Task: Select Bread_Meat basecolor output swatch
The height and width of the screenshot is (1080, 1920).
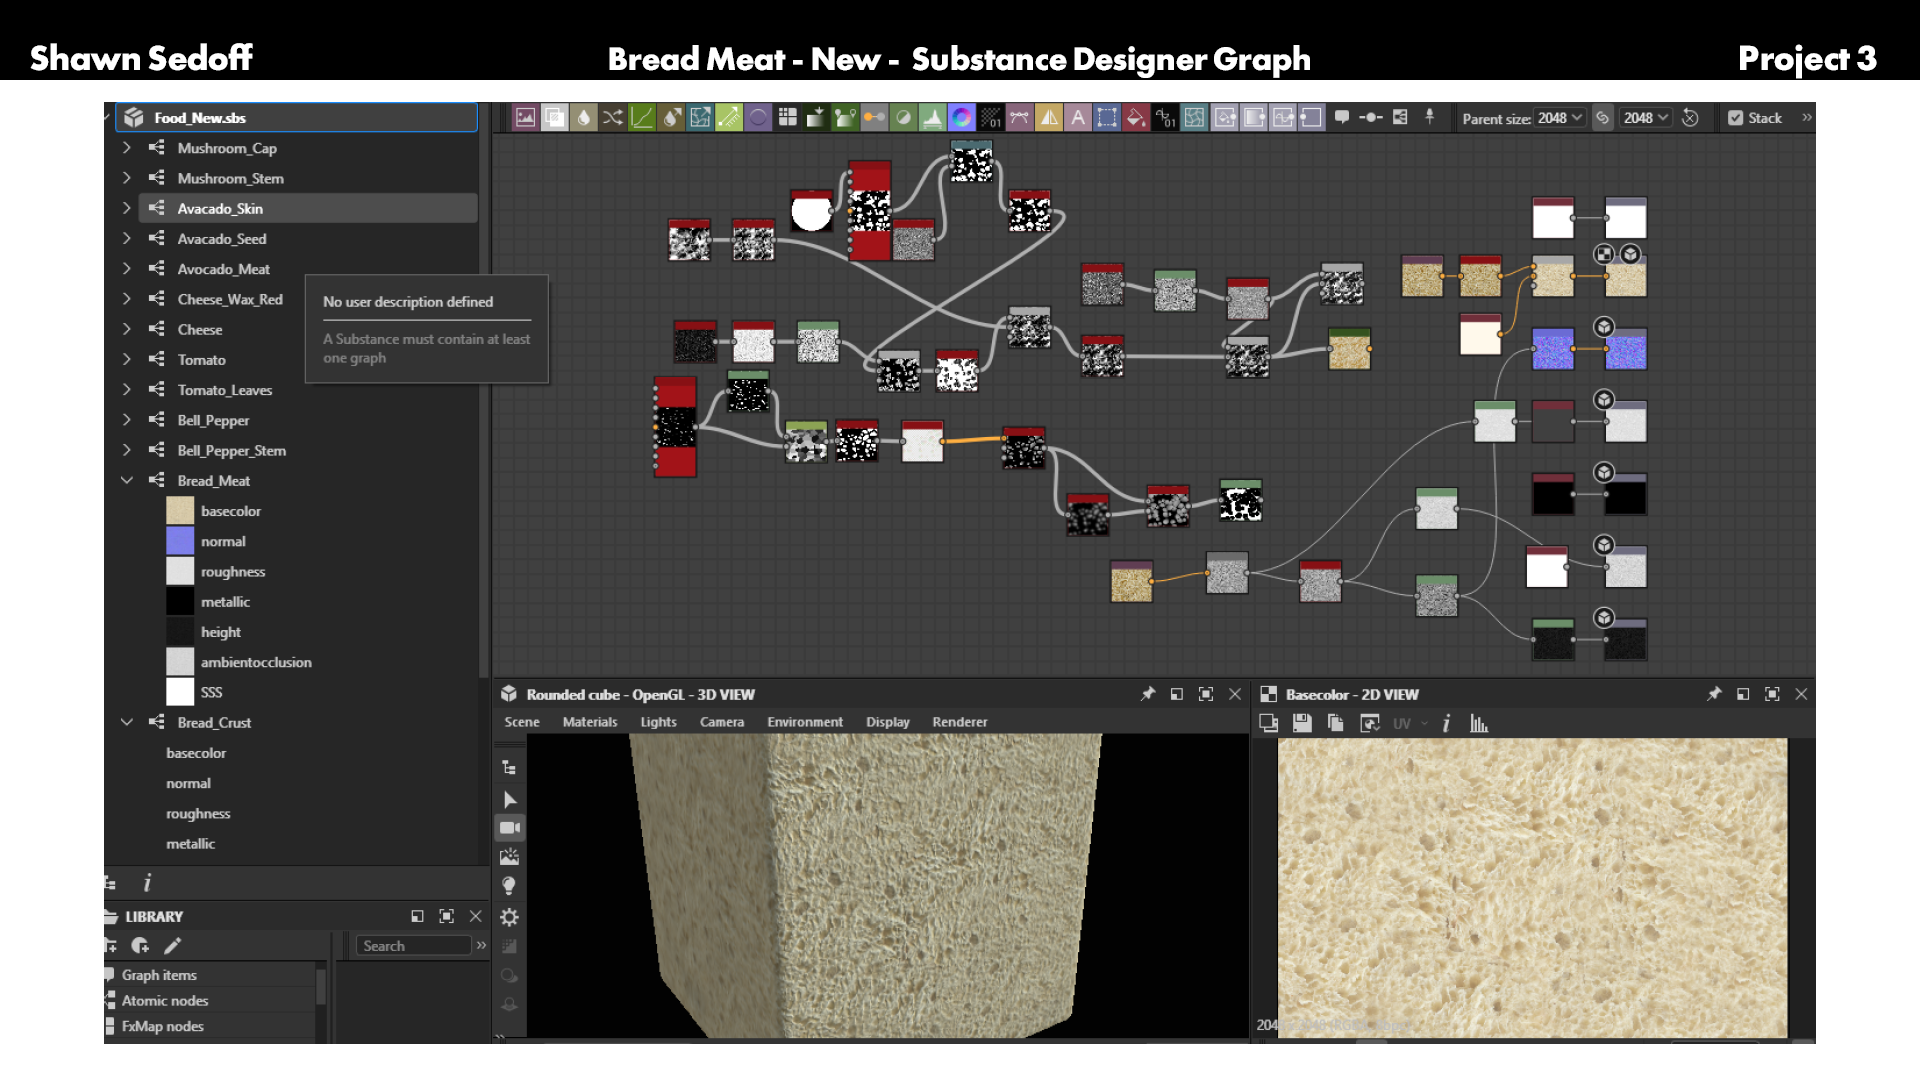Action: (x=180, y=511)
